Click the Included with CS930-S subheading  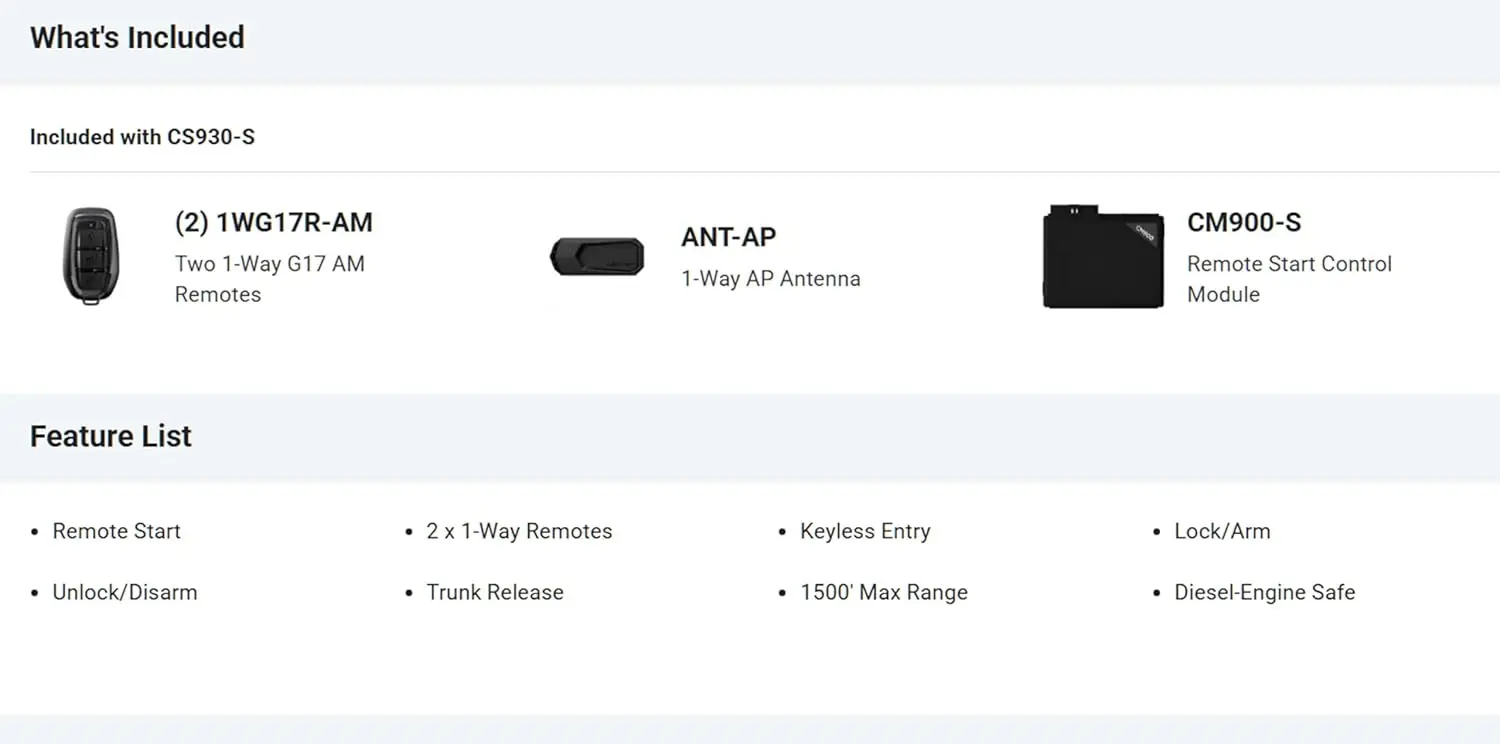(142, 137)
